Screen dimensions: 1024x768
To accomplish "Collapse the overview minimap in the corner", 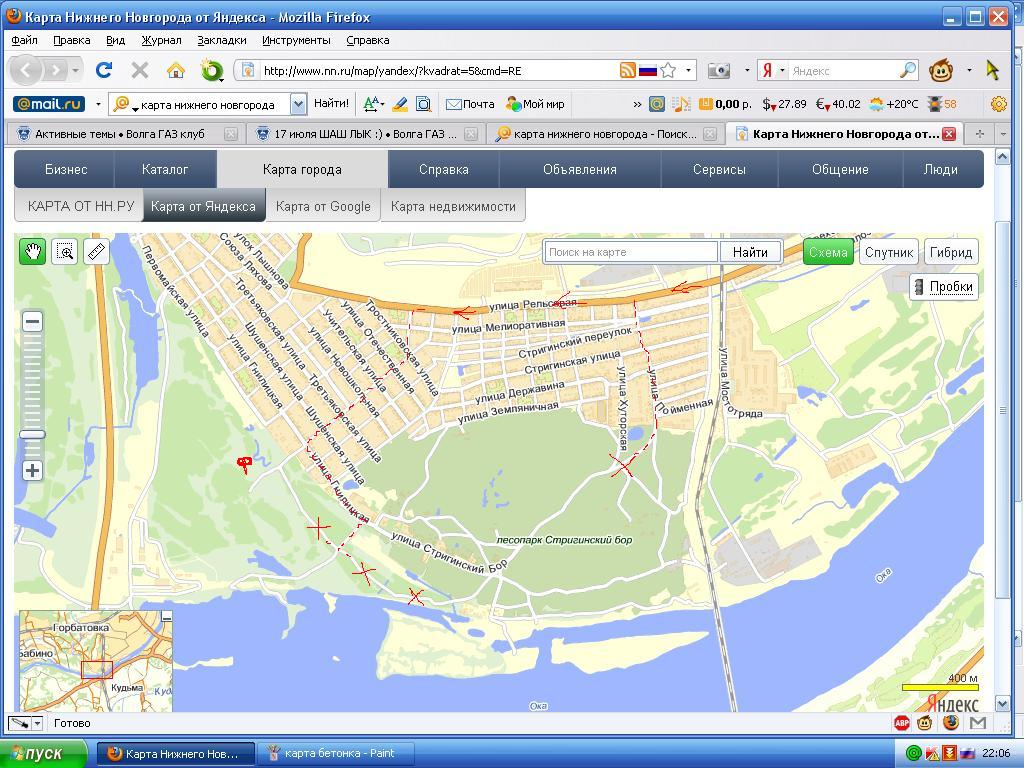I will [x=167, y=616].
